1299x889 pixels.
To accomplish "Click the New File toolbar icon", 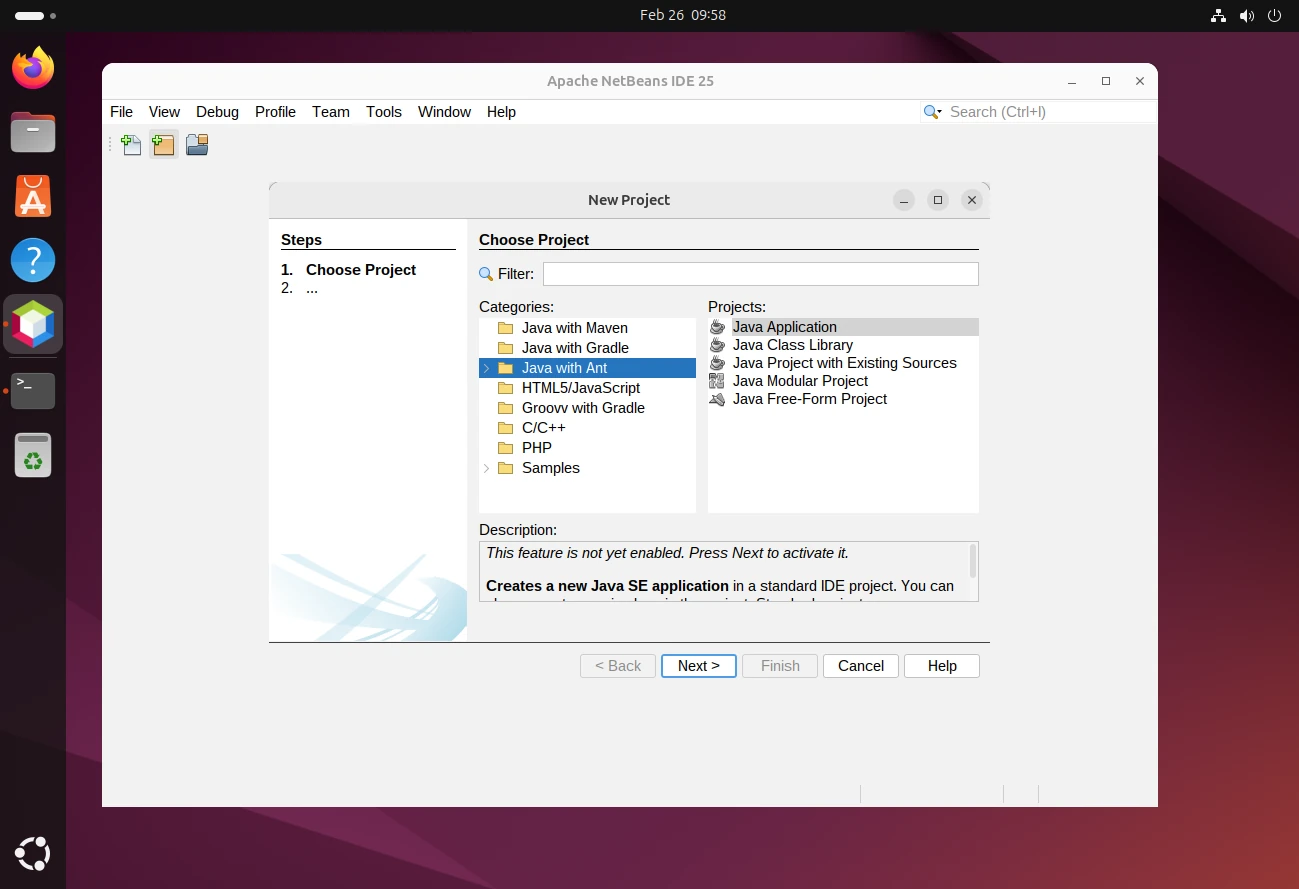I will pos(131,145).
